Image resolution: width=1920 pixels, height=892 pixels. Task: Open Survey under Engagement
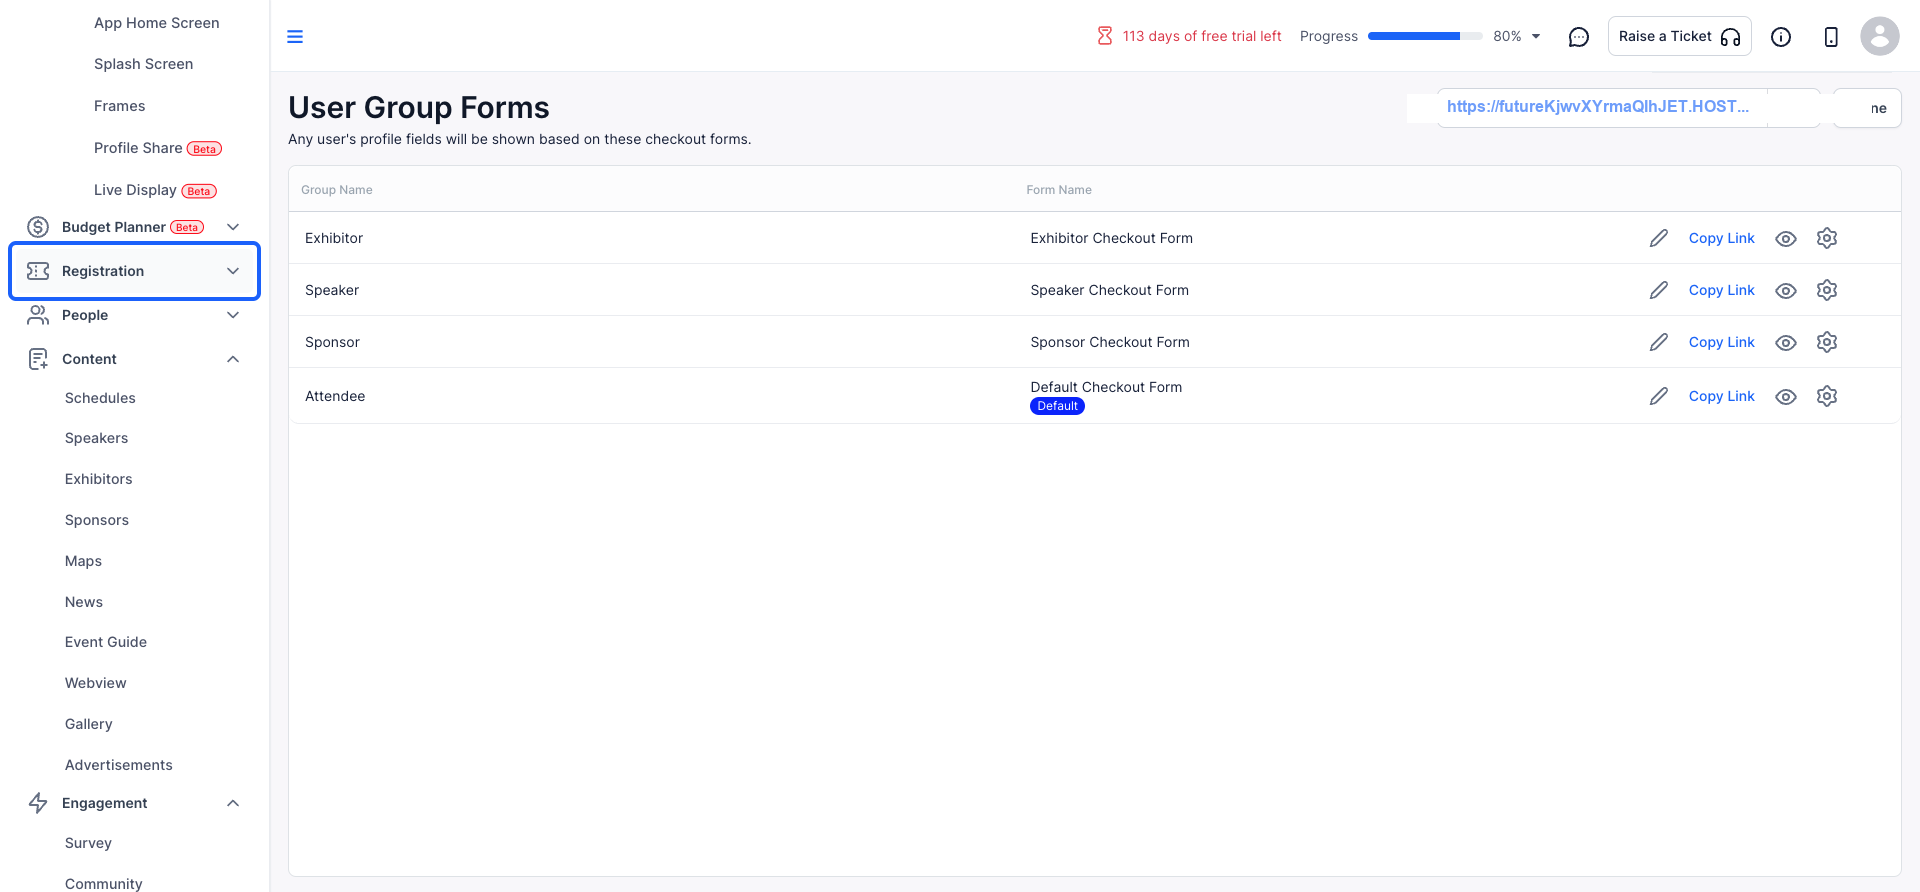coord(89,843)
